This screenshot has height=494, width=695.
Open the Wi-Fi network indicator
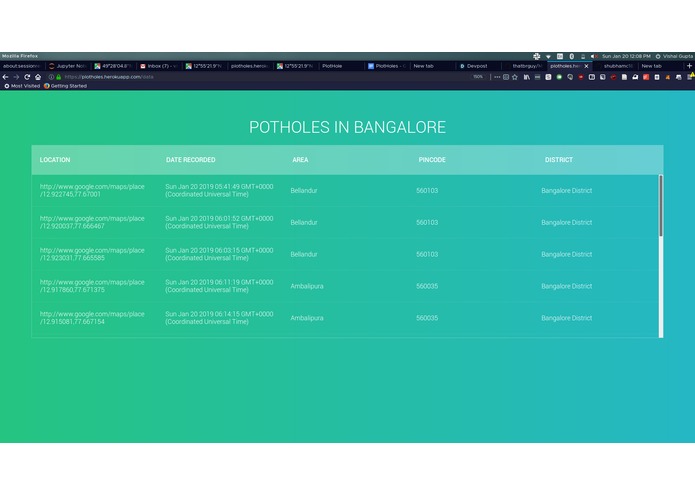[548, 56]
